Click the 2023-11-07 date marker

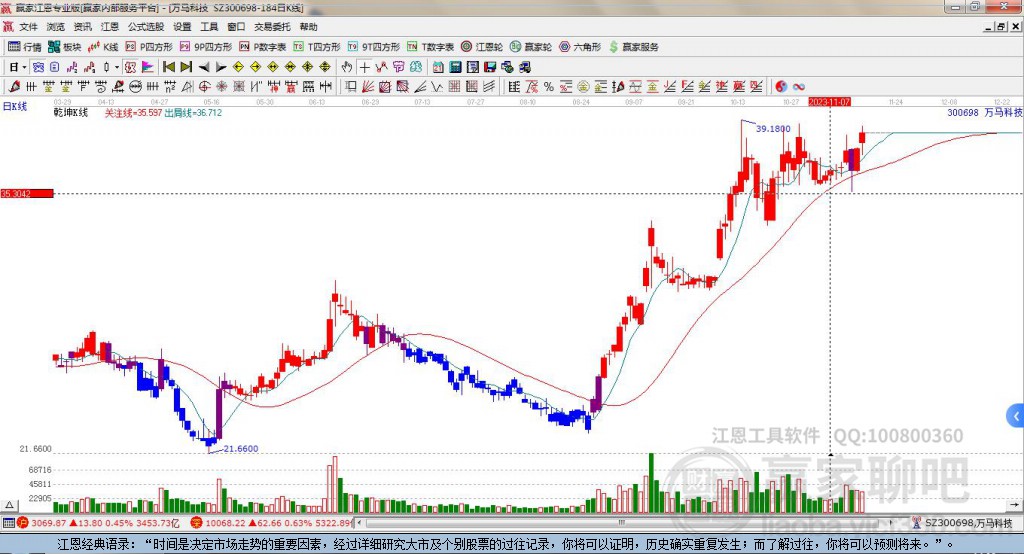coord(829,102)
